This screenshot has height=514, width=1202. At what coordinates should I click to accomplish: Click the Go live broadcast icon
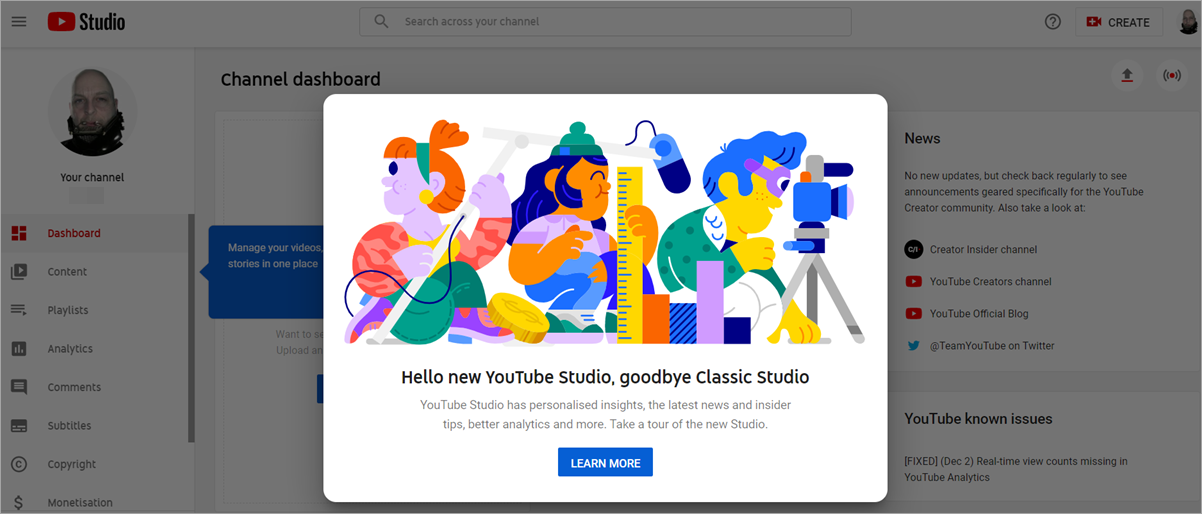pos(1171,76)
